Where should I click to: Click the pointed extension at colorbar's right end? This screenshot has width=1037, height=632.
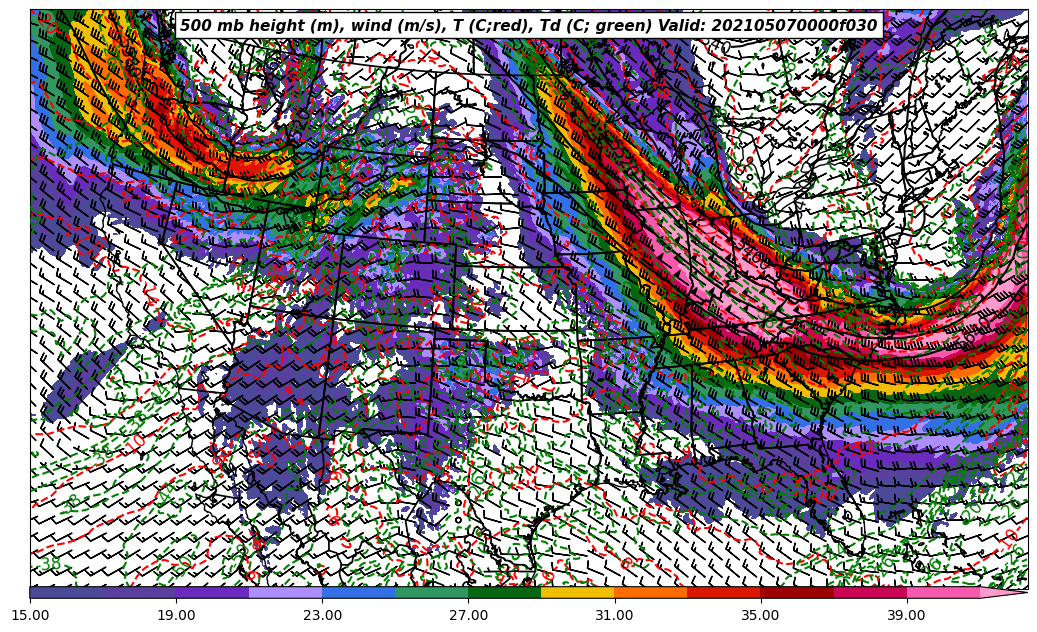pyautogui.click(x=1003, y=592)
